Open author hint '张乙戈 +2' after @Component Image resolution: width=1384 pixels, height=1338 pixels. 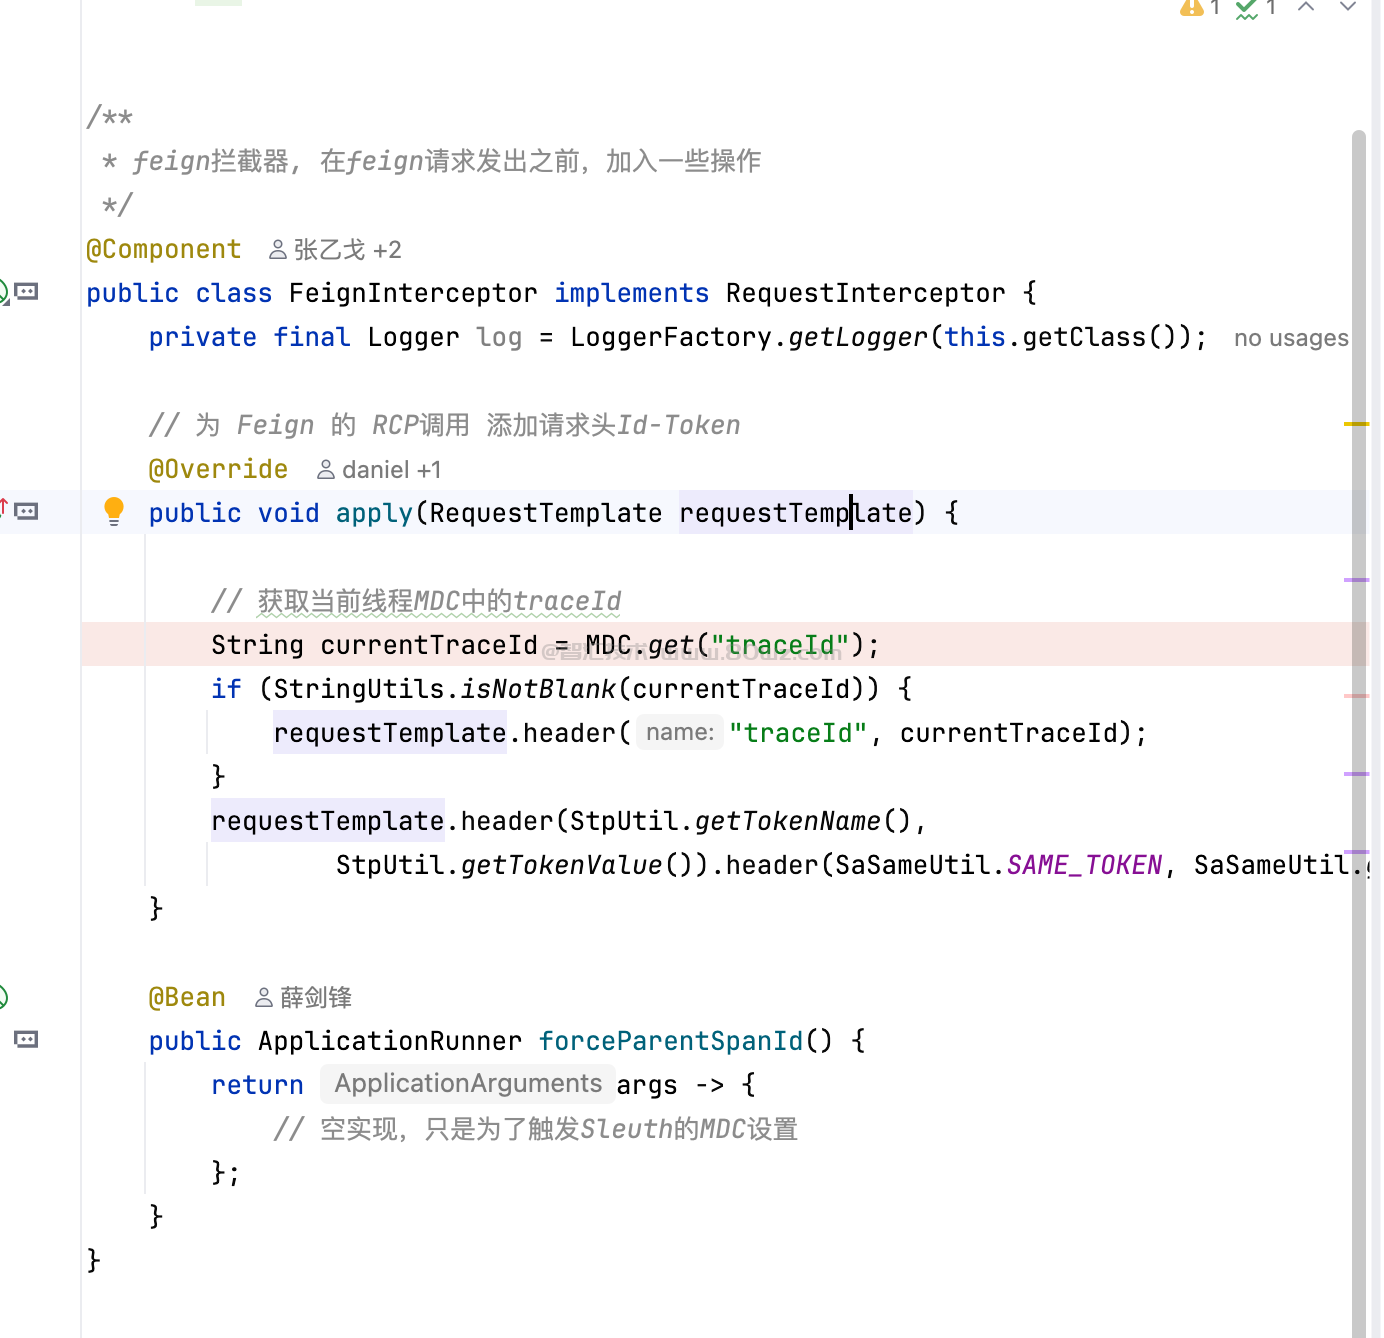[x=336, y=250]
